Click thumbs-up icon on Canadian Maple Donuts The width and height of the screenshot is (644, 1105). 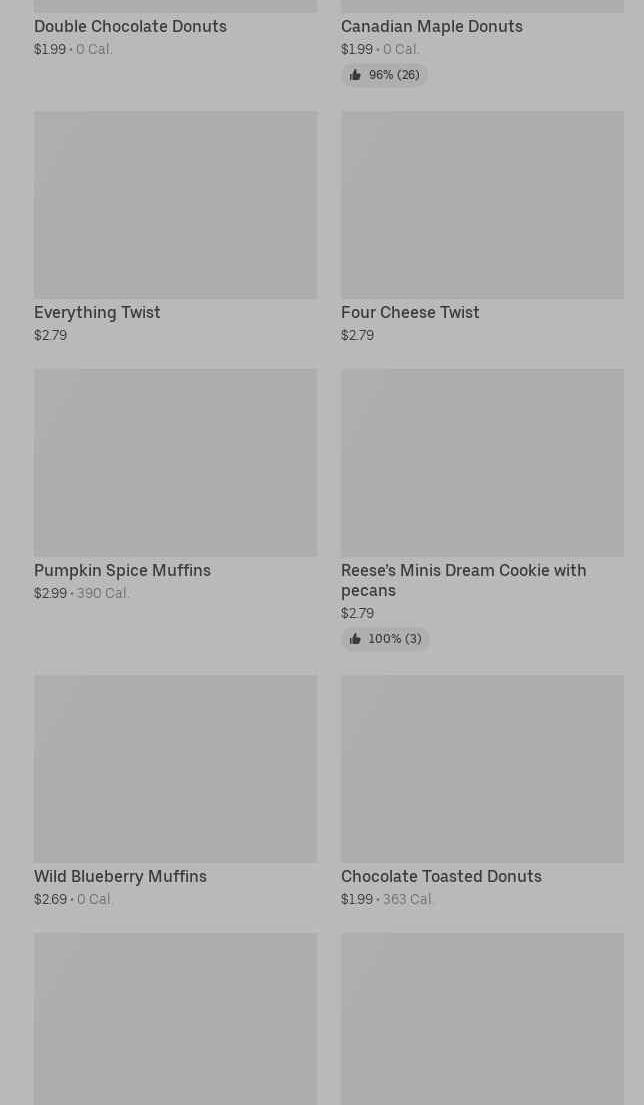click(355, 75)
